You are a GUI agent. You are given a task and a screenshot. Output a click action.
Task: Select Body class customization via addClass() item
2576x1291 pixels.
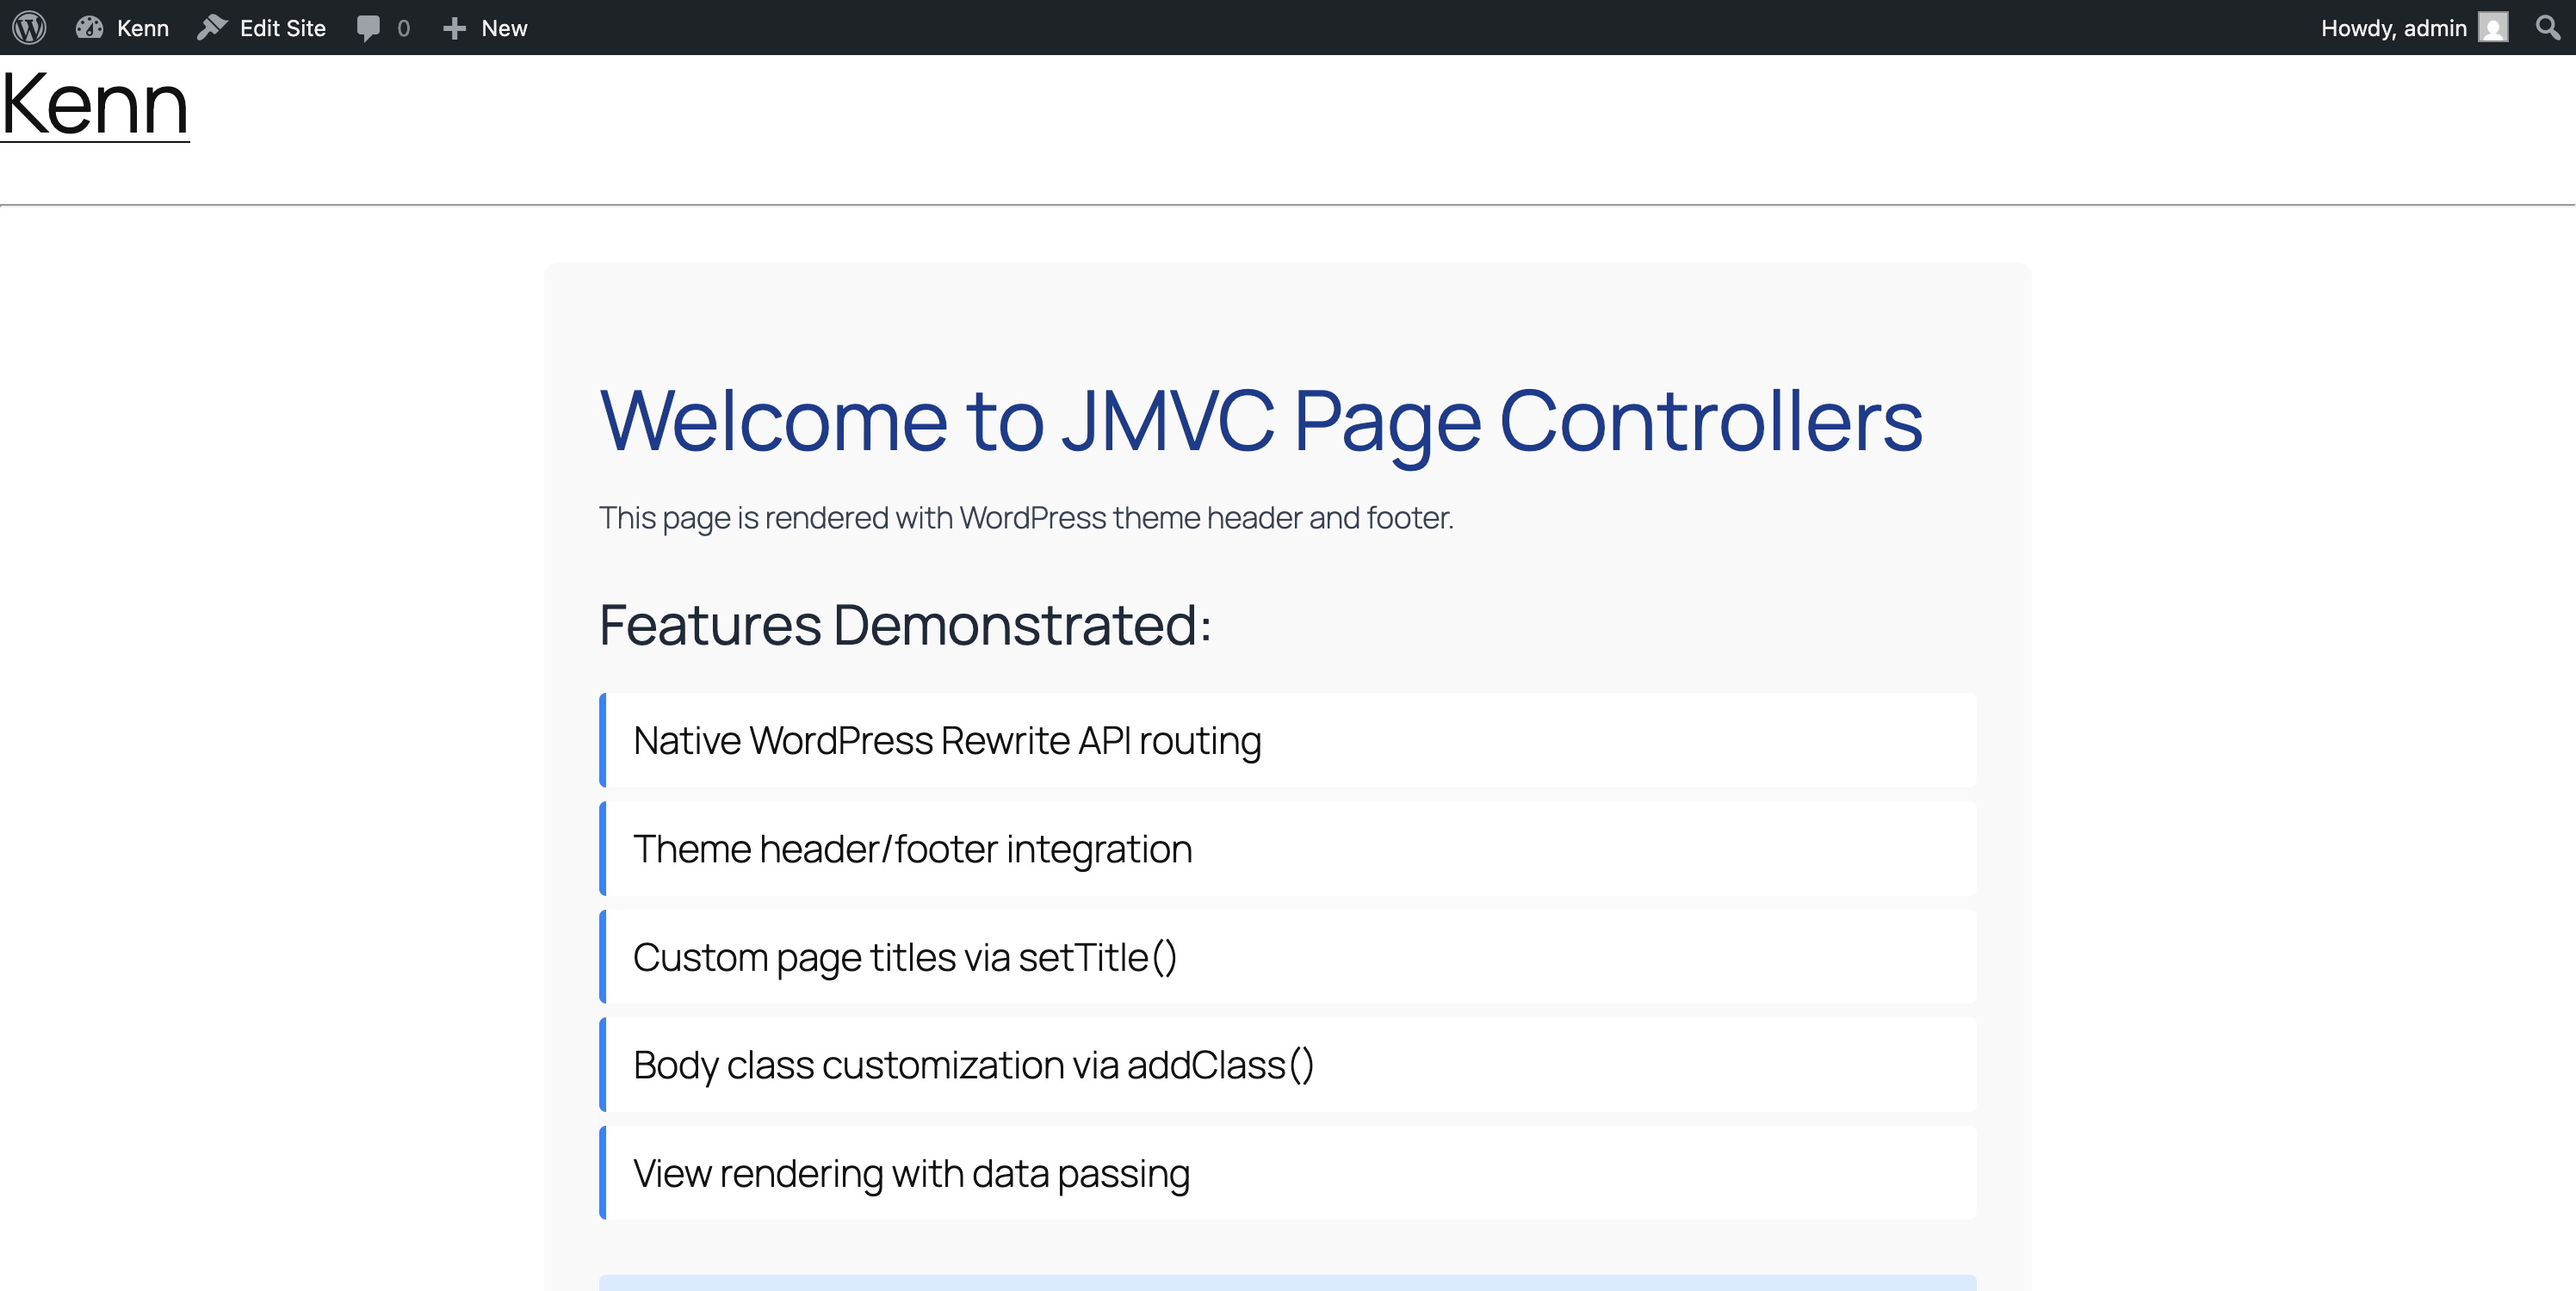1288,1065
